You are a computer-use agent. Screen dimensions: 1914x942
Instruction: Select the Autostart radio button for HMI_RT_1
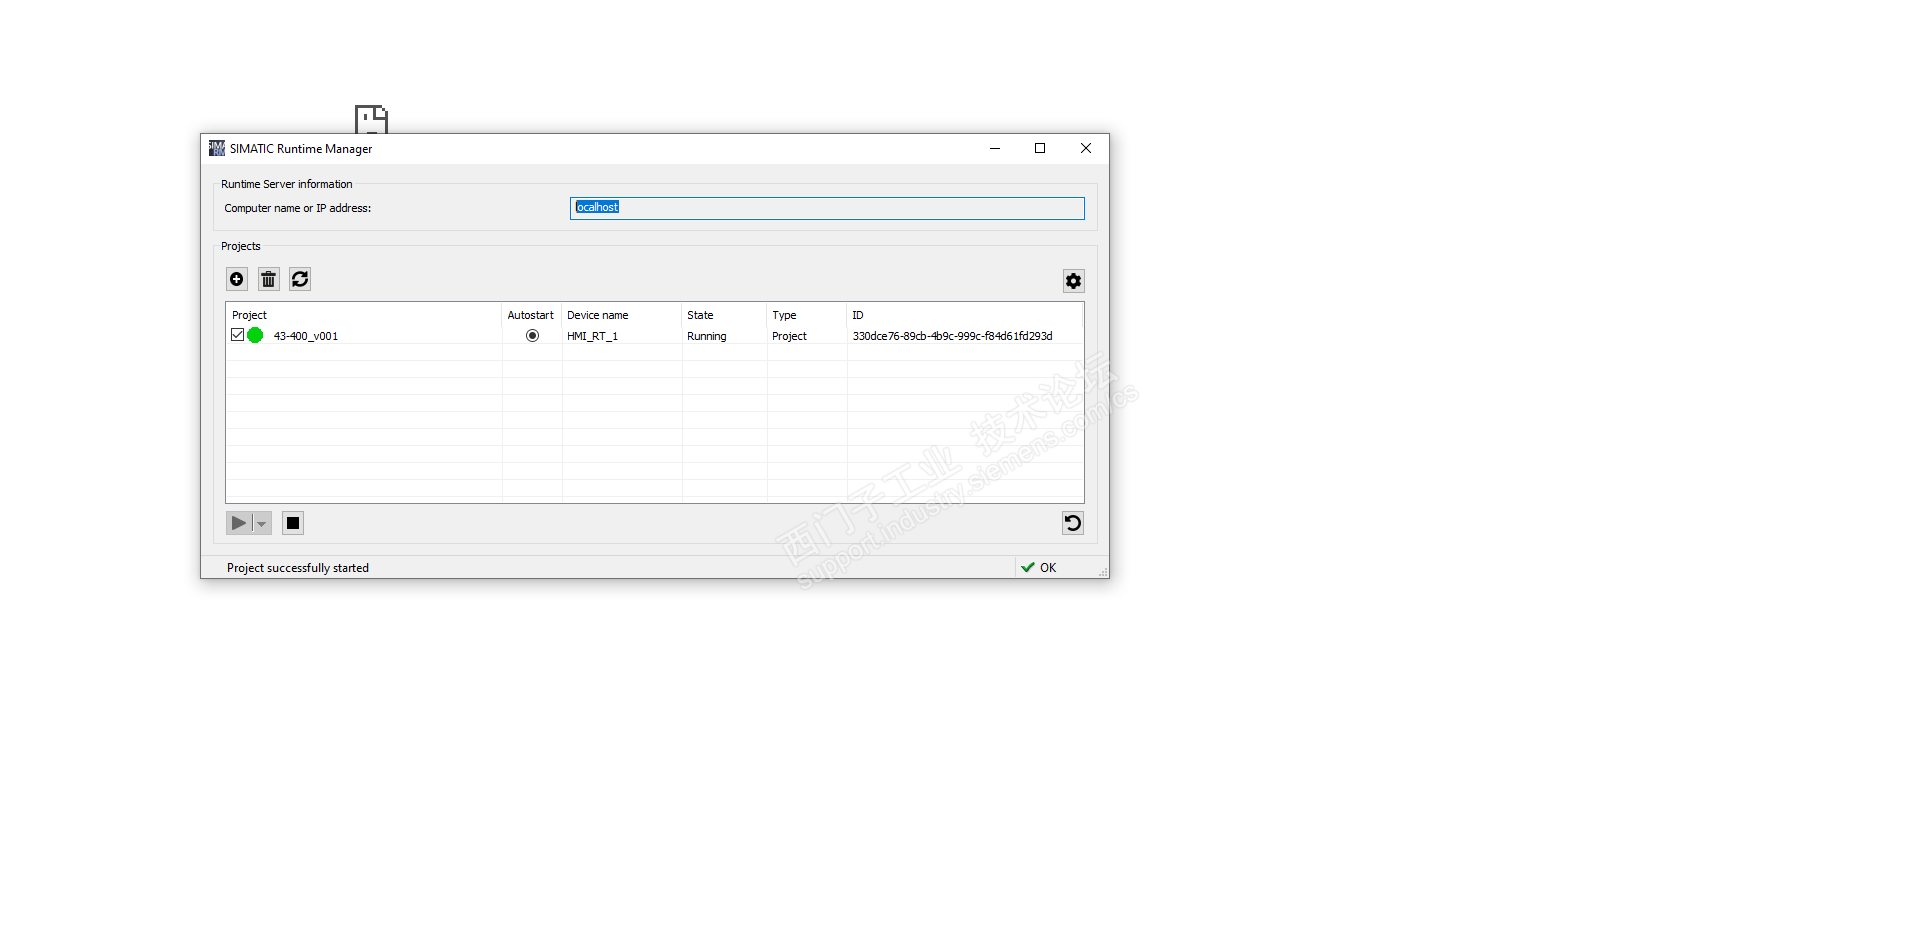tap(532, 336)
